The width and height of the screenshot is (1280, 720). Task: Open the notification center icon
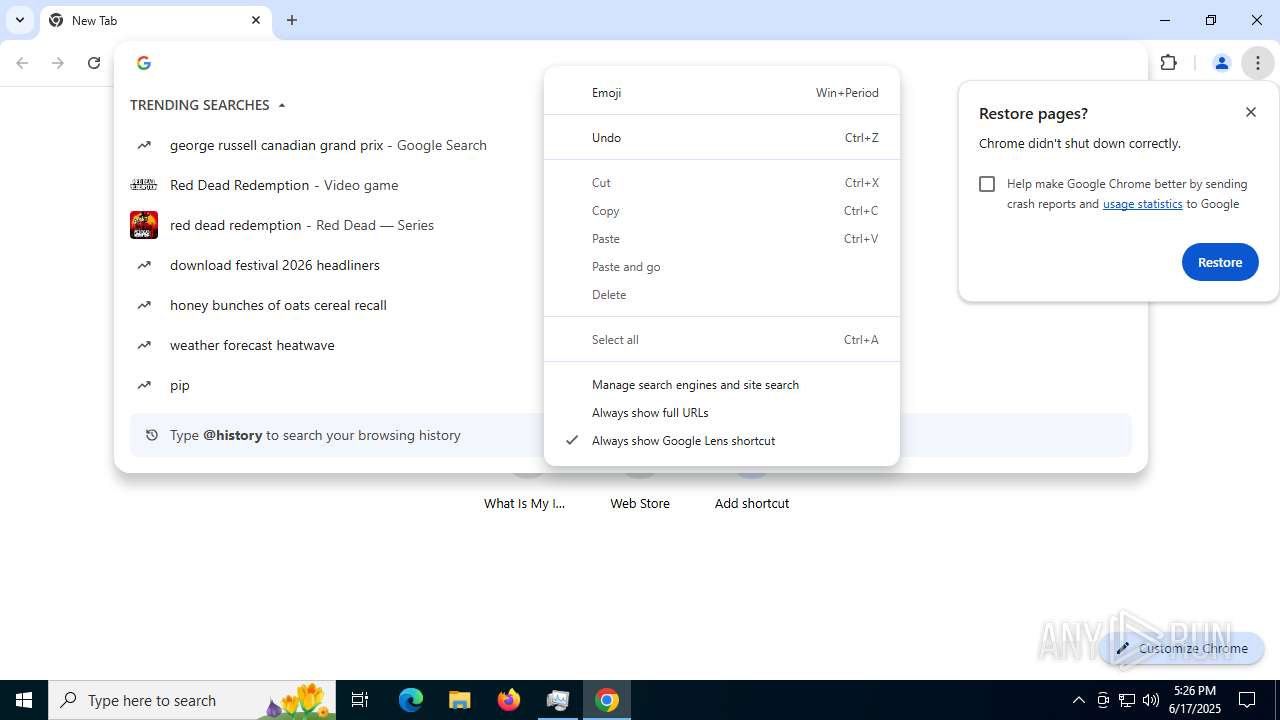coord(1248,700)
